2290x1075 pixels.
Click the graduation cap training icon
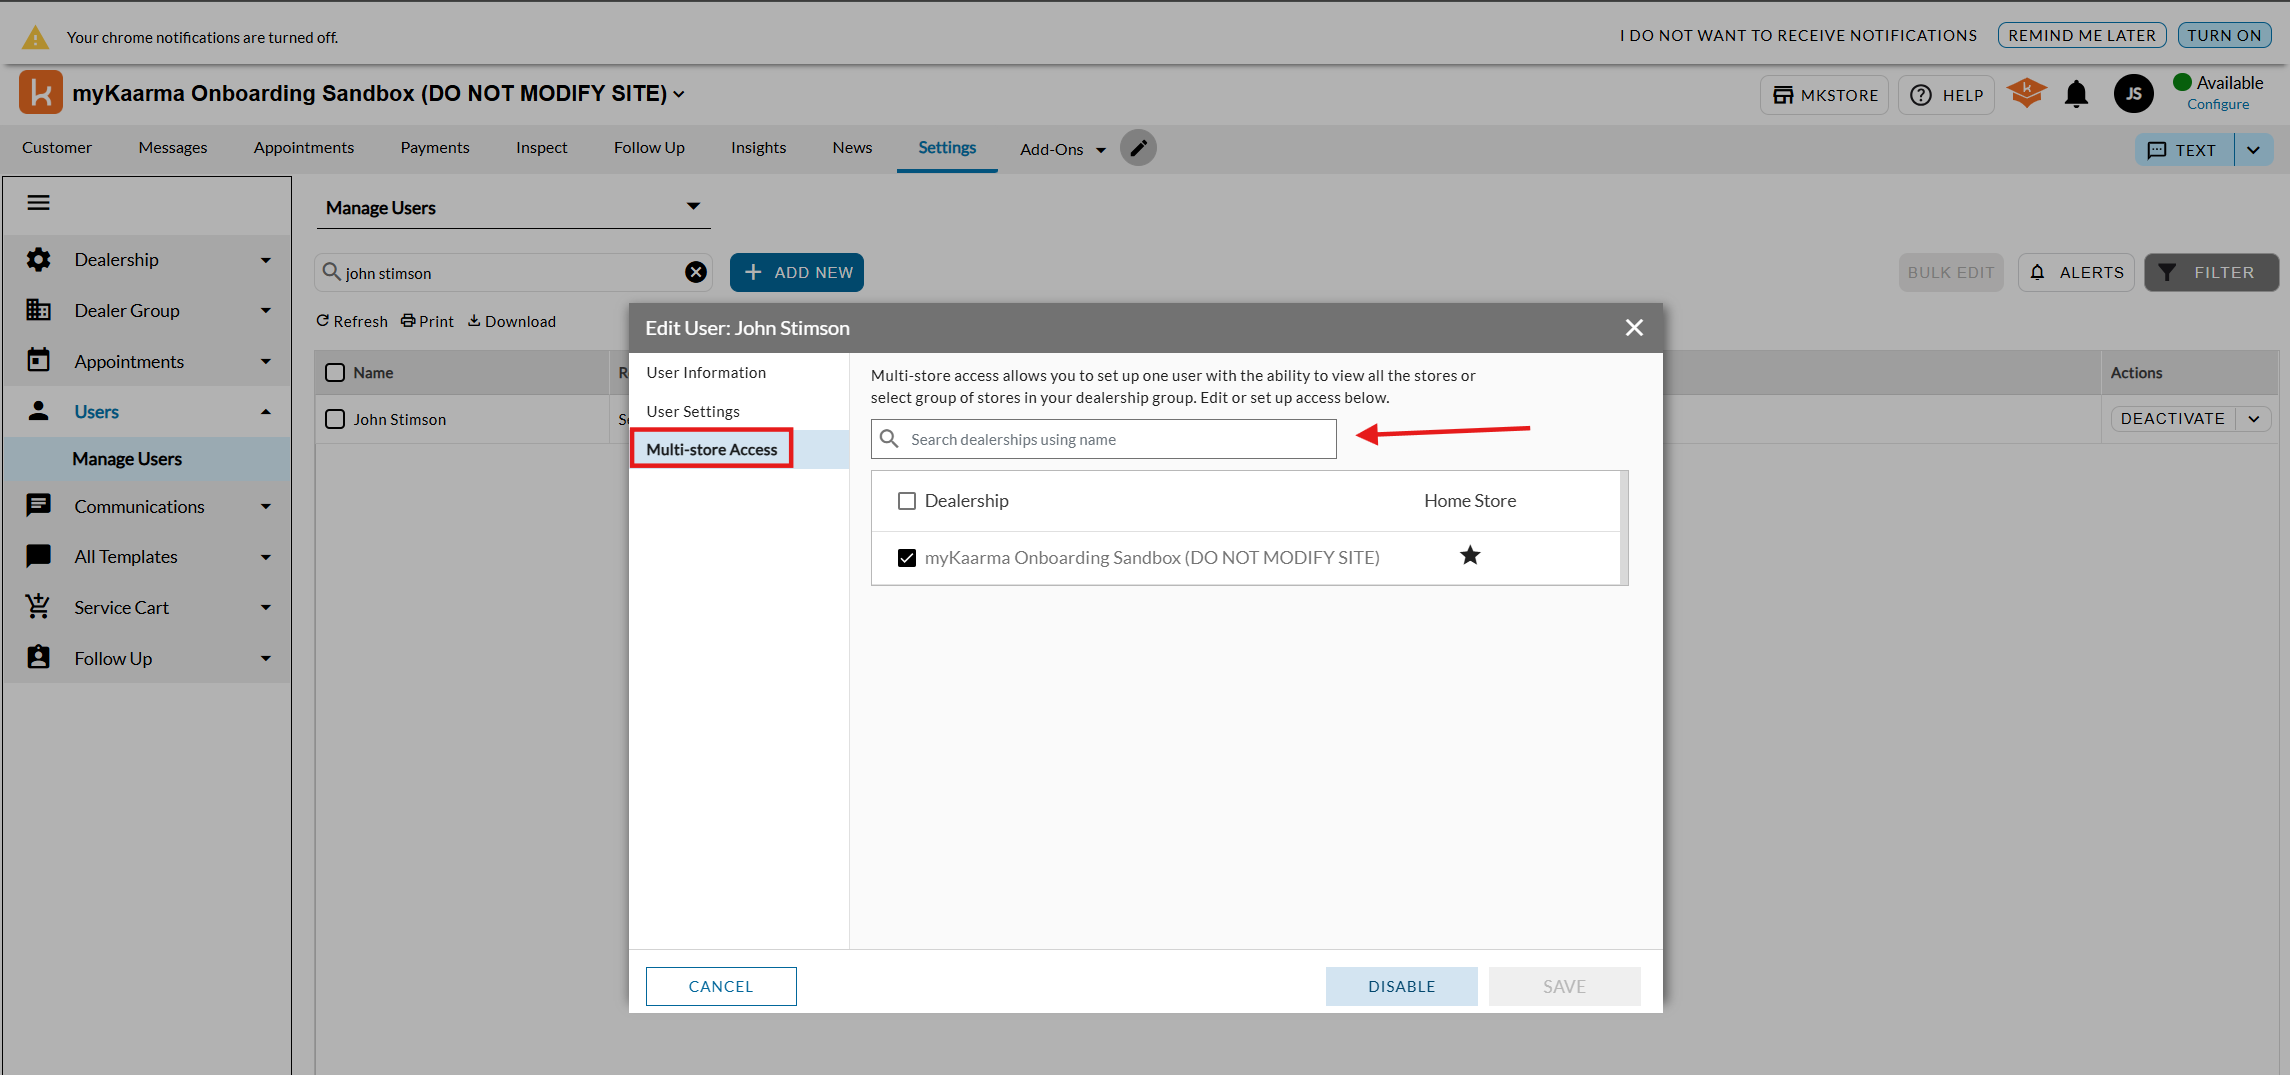[2026, 94]
